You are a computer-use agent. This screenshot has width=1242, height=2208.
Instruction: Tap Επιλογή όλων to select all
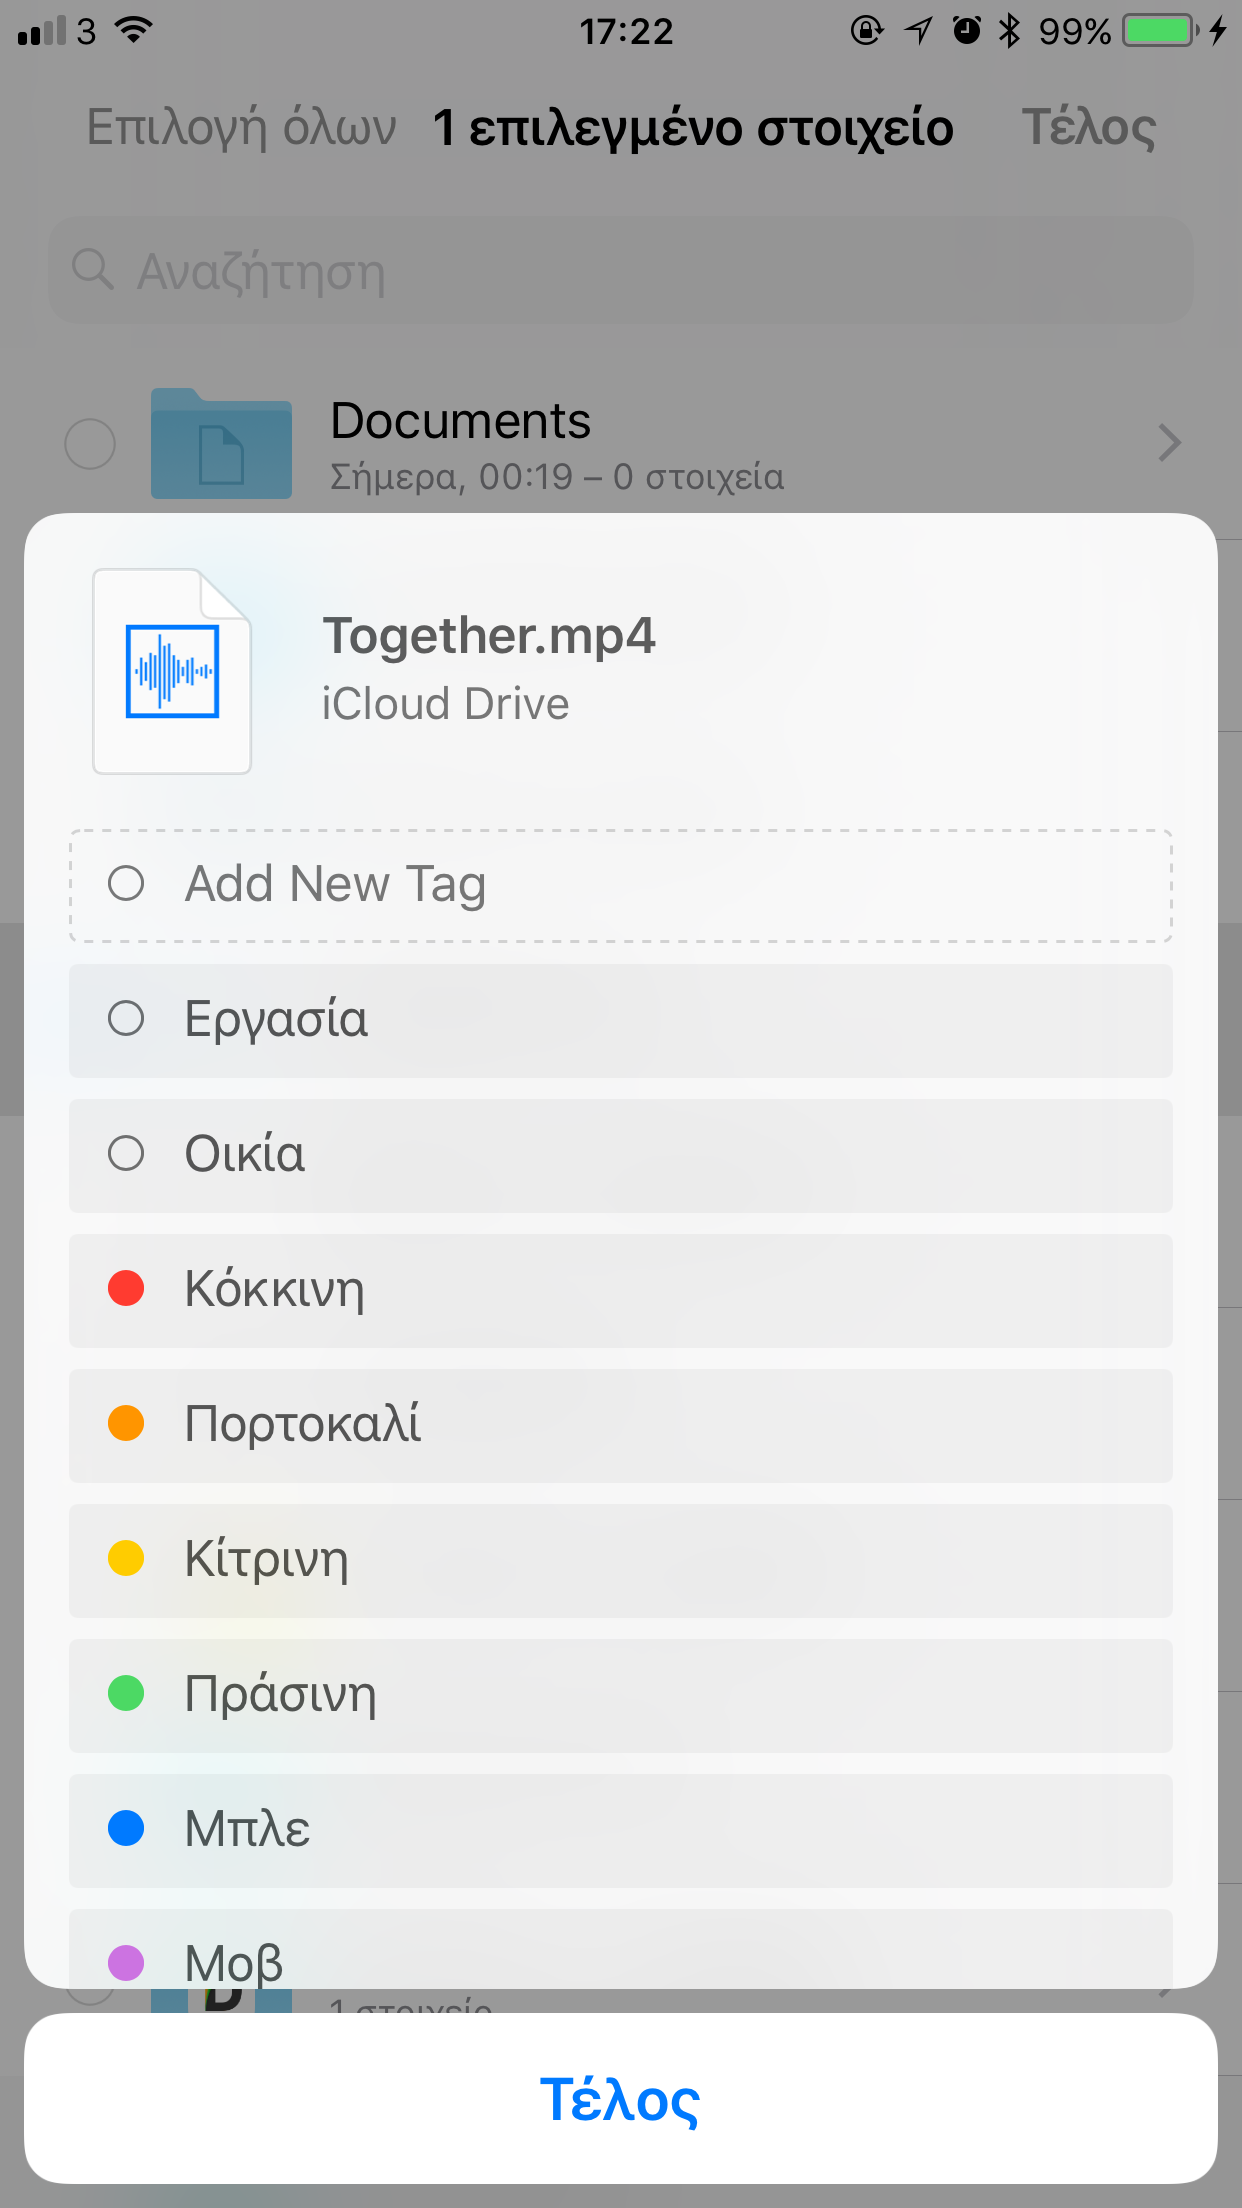tap(241, 128)
